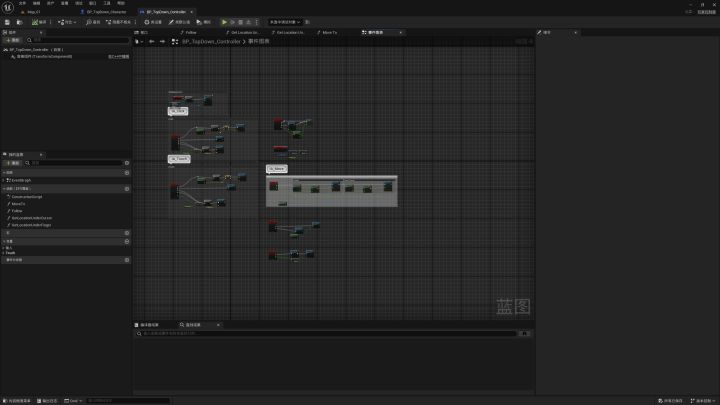The image size is (720, 405).
Task: Toggle Hide Unrelated nodes
Action: tap(118, 22)
